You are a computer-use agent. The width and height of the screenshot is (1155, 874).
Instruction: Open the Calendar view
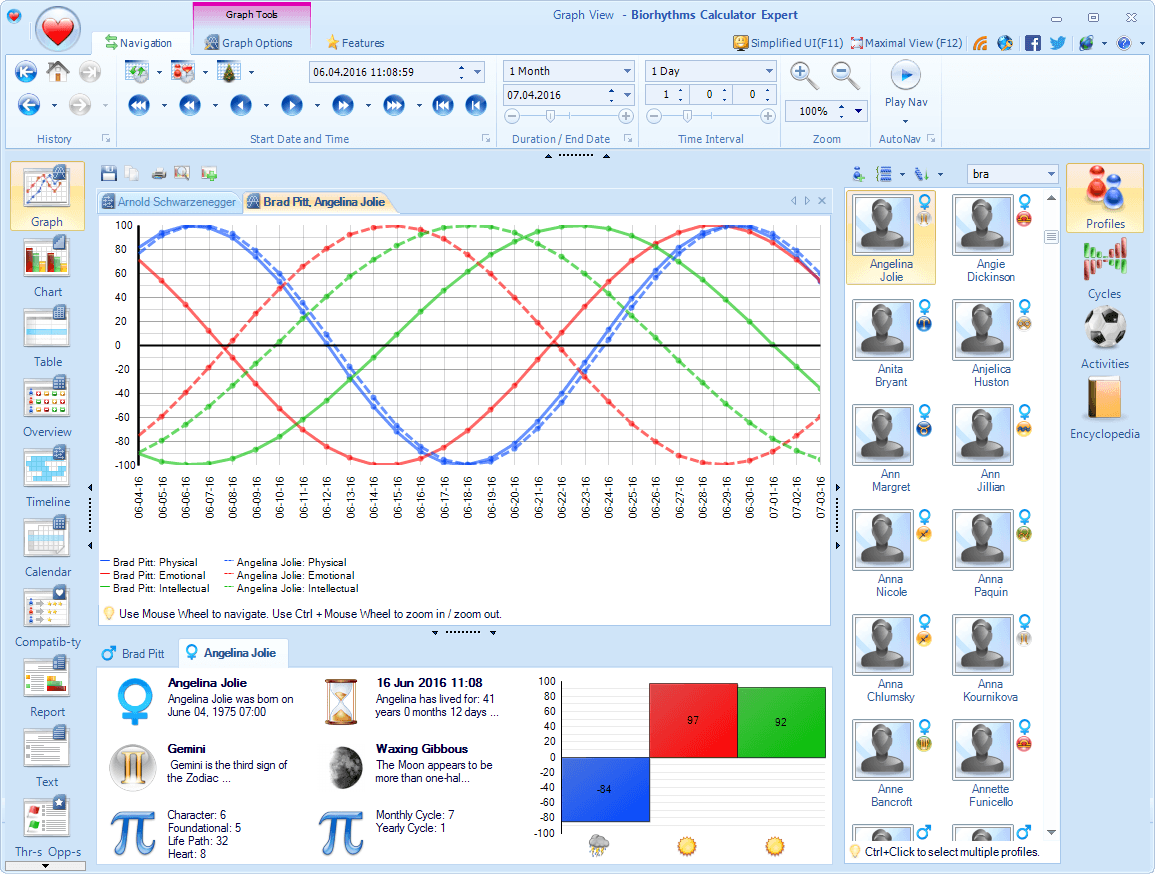point(47,546)
